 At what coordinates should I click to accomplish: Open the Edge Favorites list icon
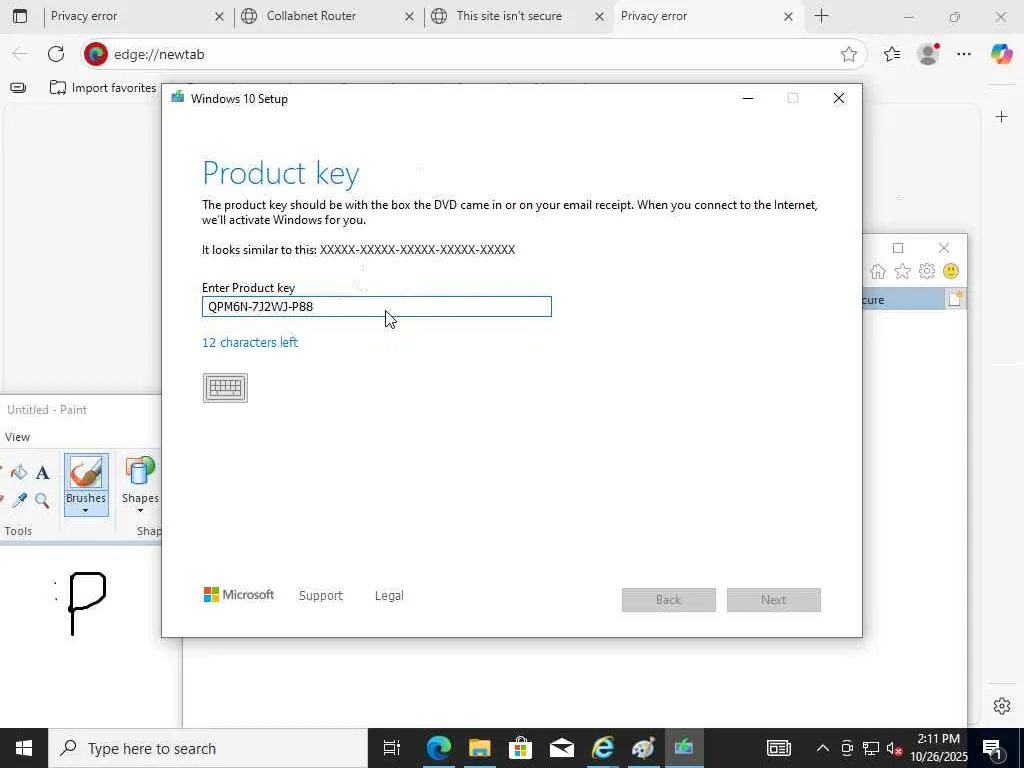click(891, 54)
